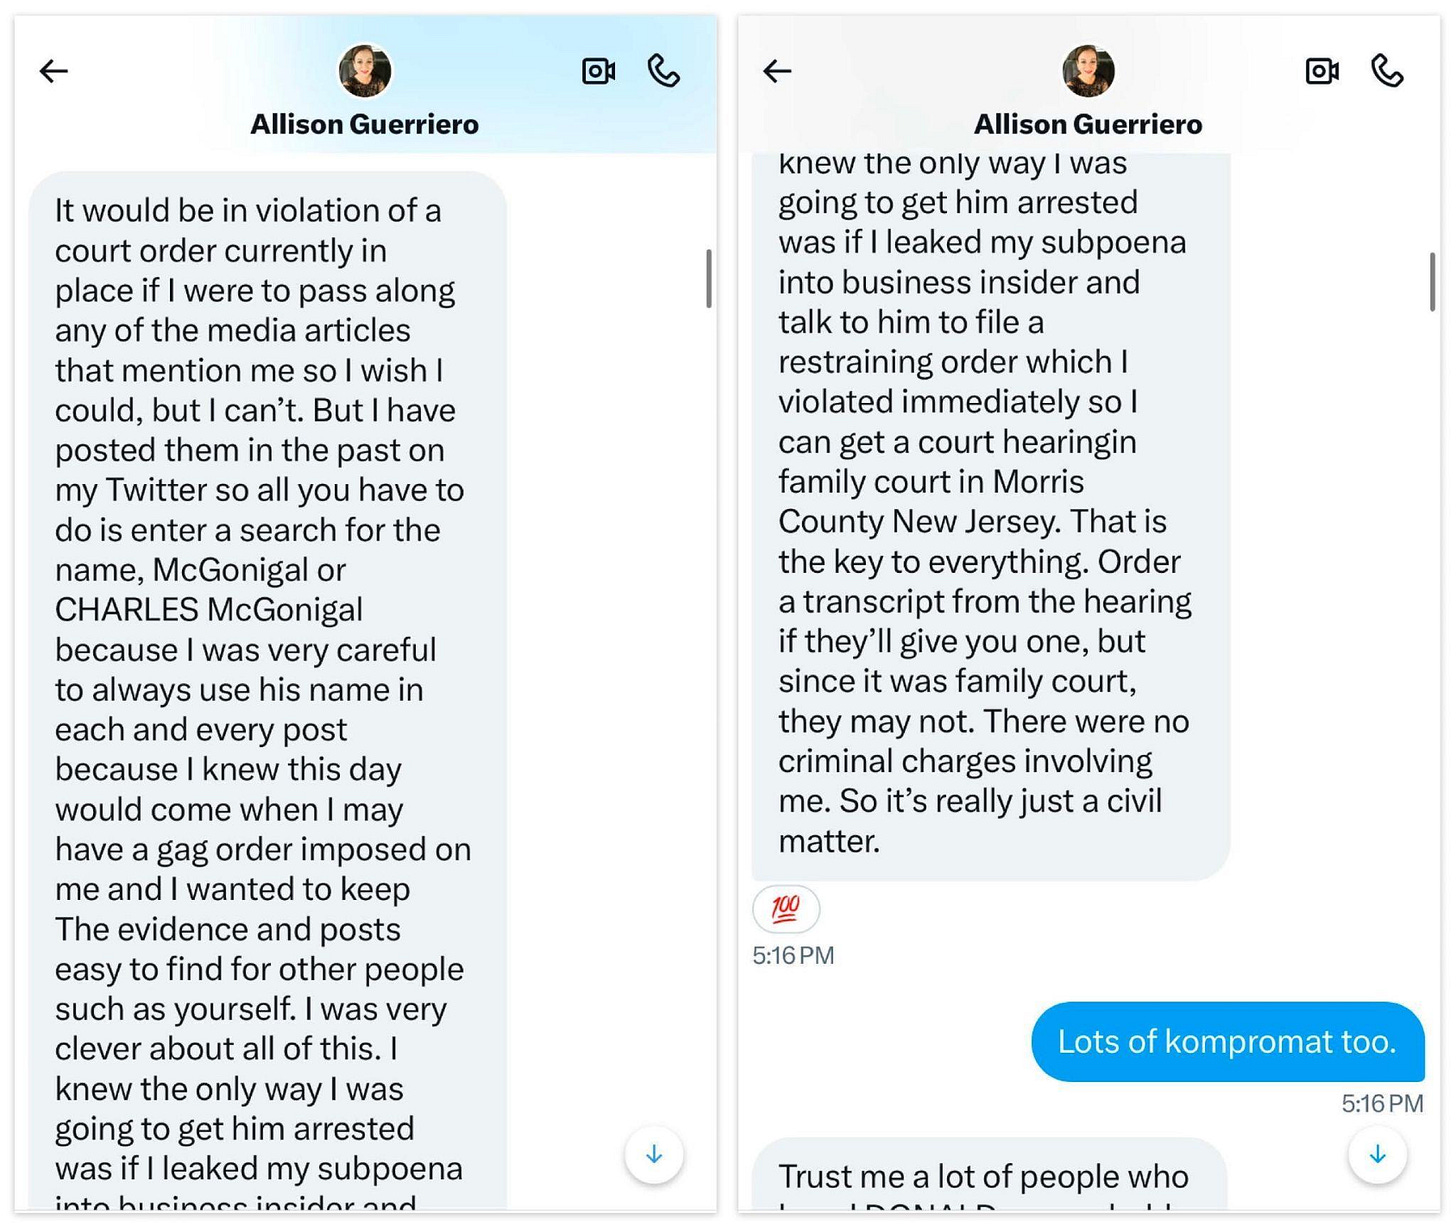Viewport: 1456px width, 1229px height.
Task: Click the 5:16 PM timestamp under sent message
Action: click(x=1382, y=1104)
